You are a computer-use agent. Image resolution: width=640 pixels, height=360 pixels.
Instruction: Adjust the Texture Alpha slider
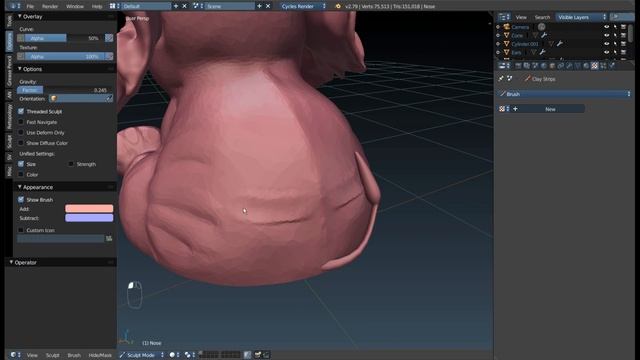point(64,57)
